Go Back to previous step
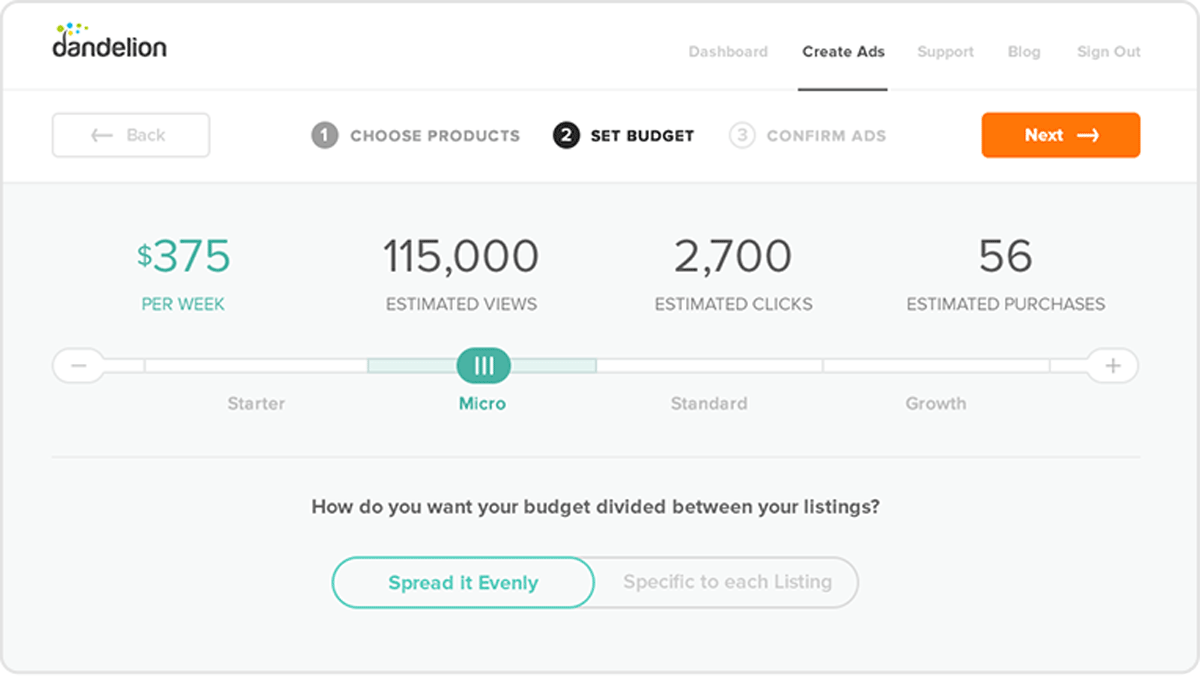 (x=131, y=135)
